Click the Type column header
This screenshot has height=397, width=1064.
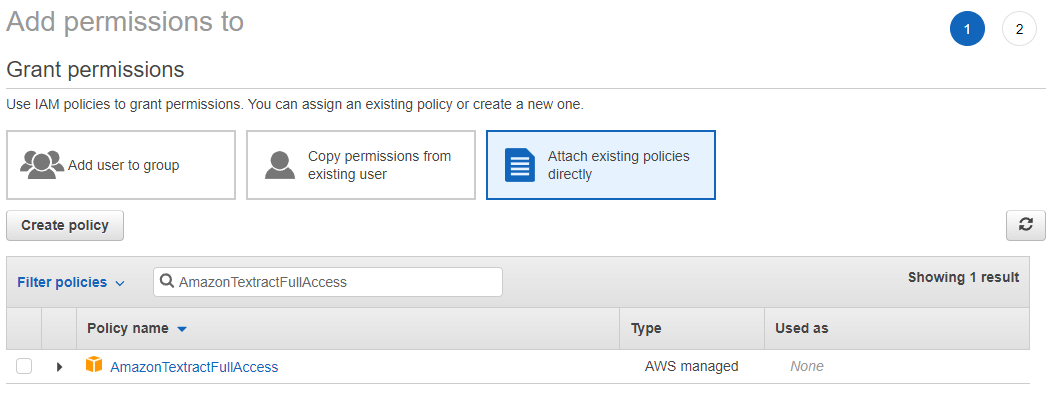point(646,328)
